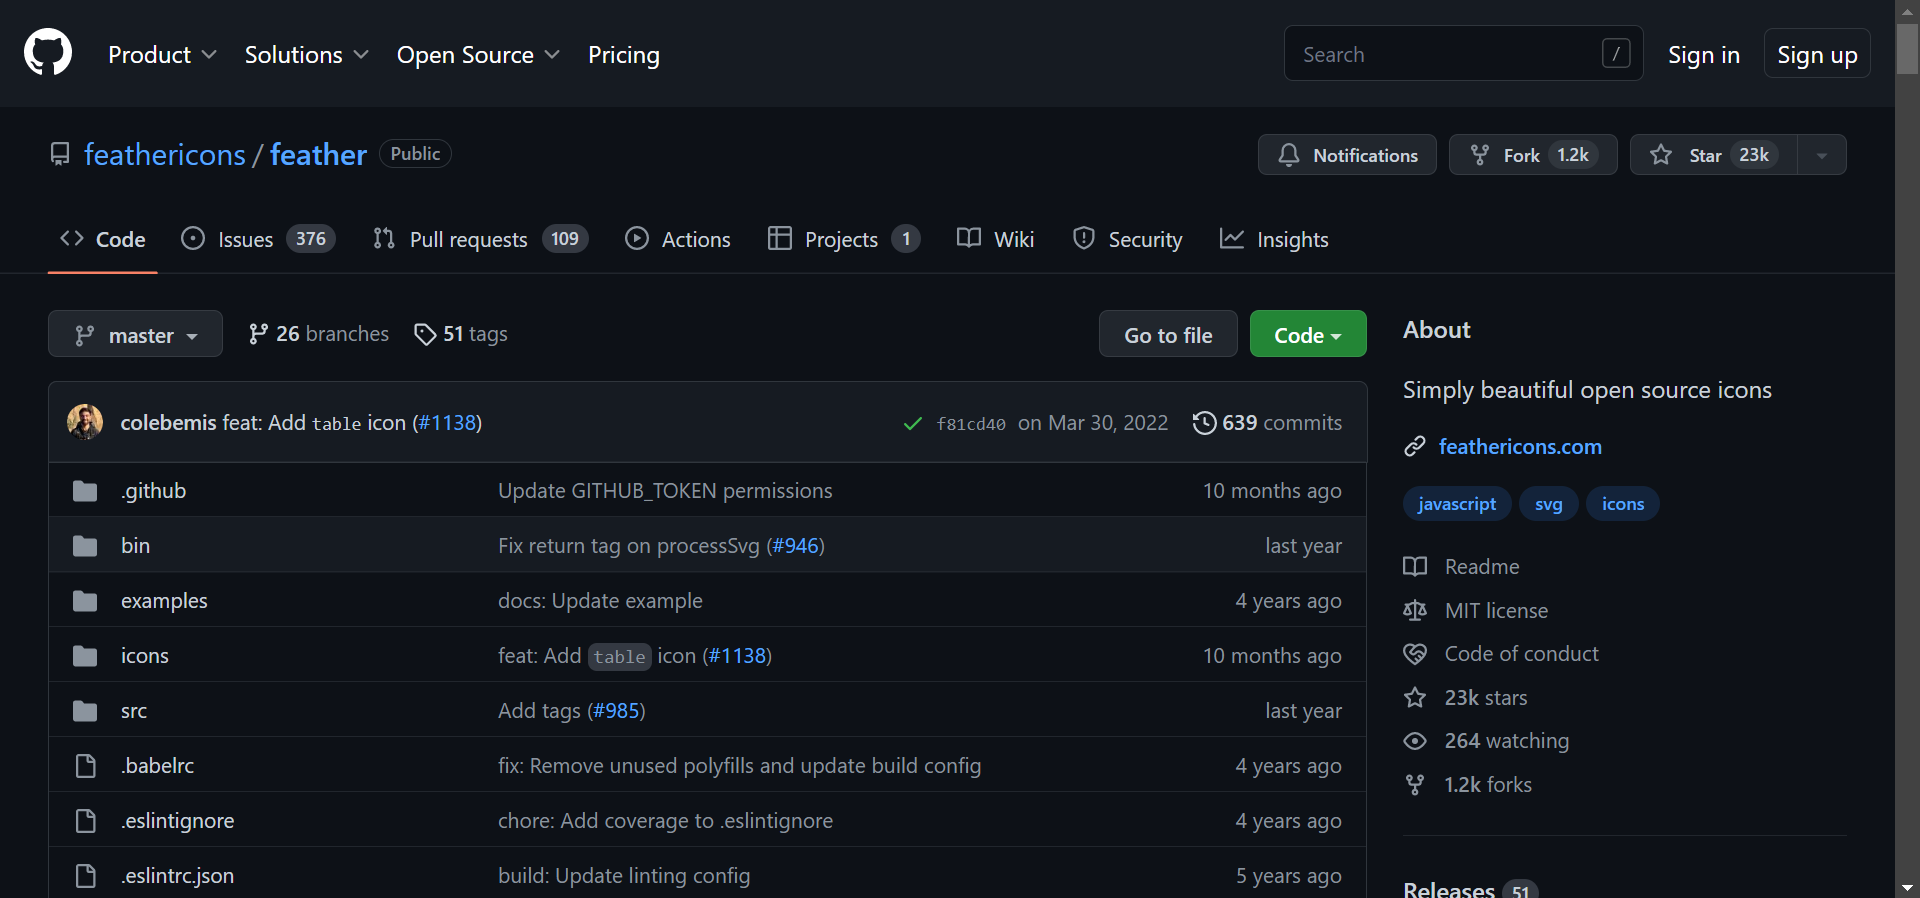Viewport: 1920px width, 898px height.
Task: Switch to the Wiki tab
Action: 995,240
